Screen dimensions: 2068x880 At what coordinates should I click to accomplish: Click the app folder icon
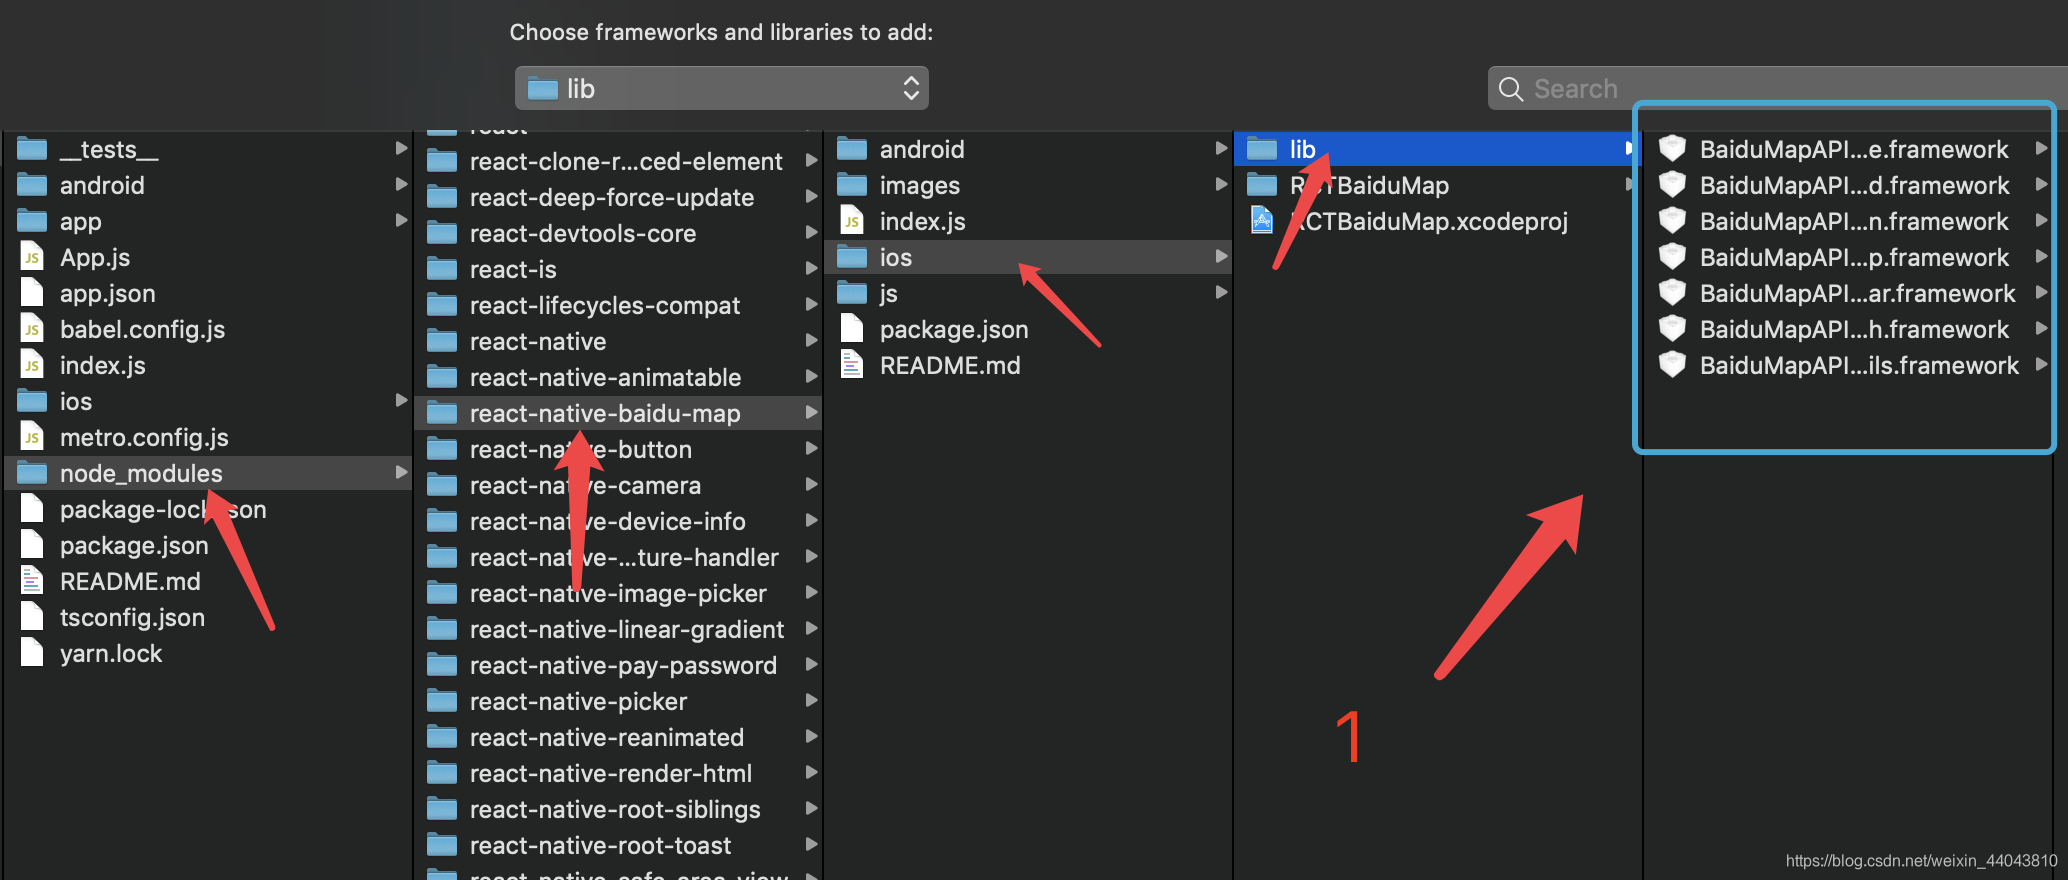point(32,221)
